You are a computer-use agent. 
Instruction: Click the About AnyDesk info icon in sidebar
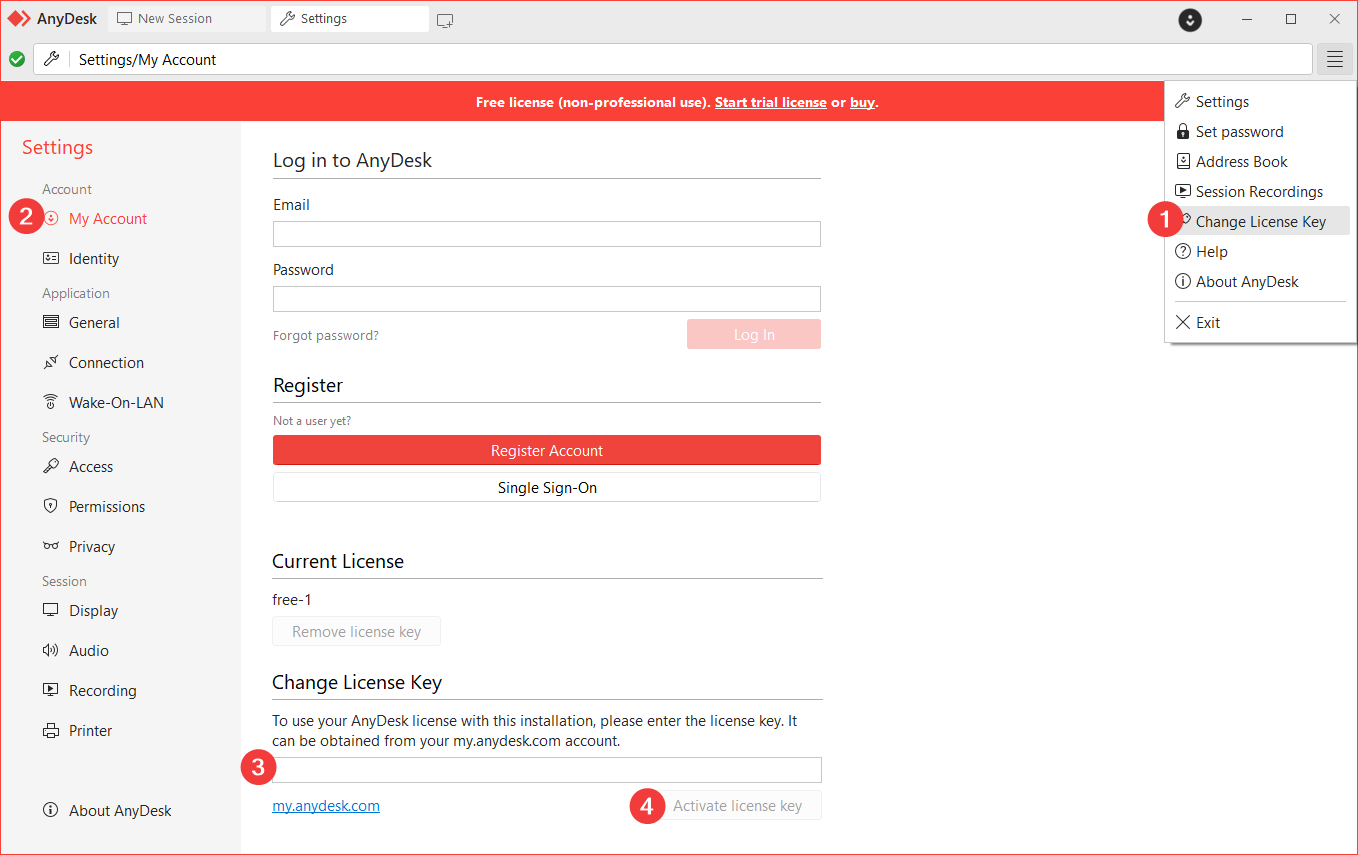(51, 810)
